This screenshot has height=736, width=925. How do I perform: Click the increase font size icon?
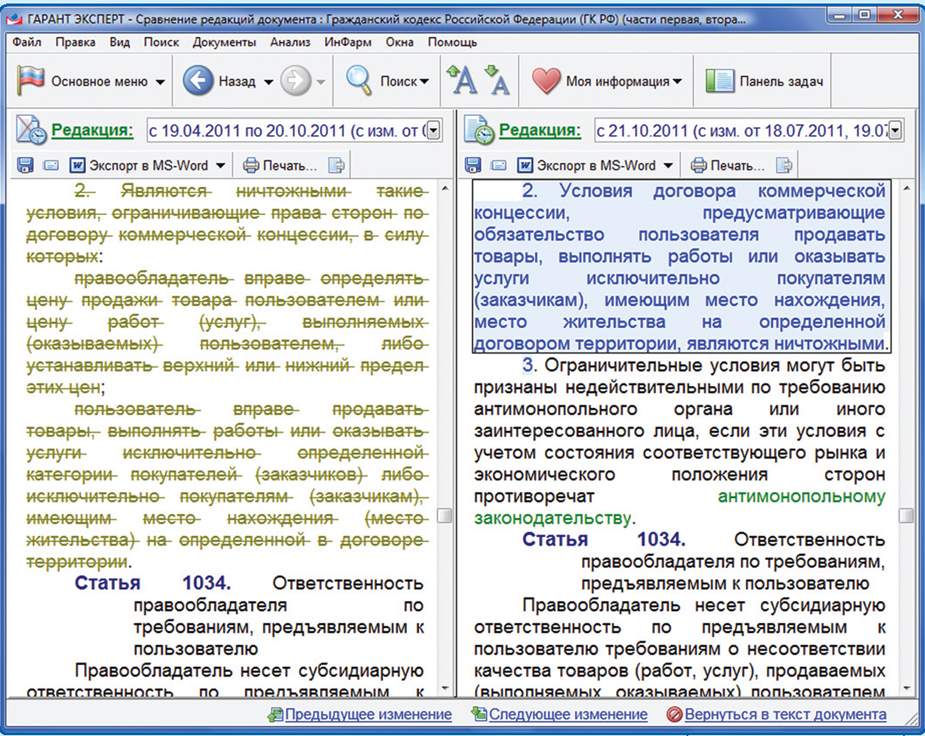coord(461,81)
